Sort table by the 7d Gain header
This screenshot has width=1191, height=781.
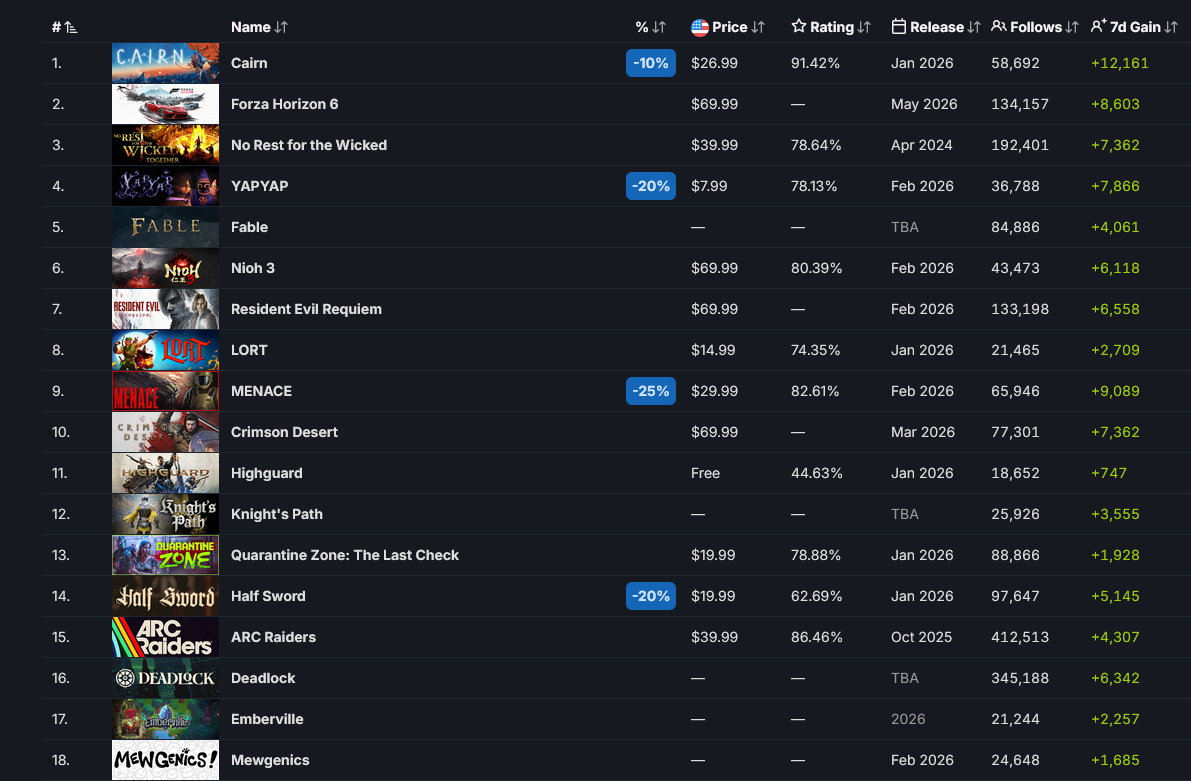[x=1134, y=27]
